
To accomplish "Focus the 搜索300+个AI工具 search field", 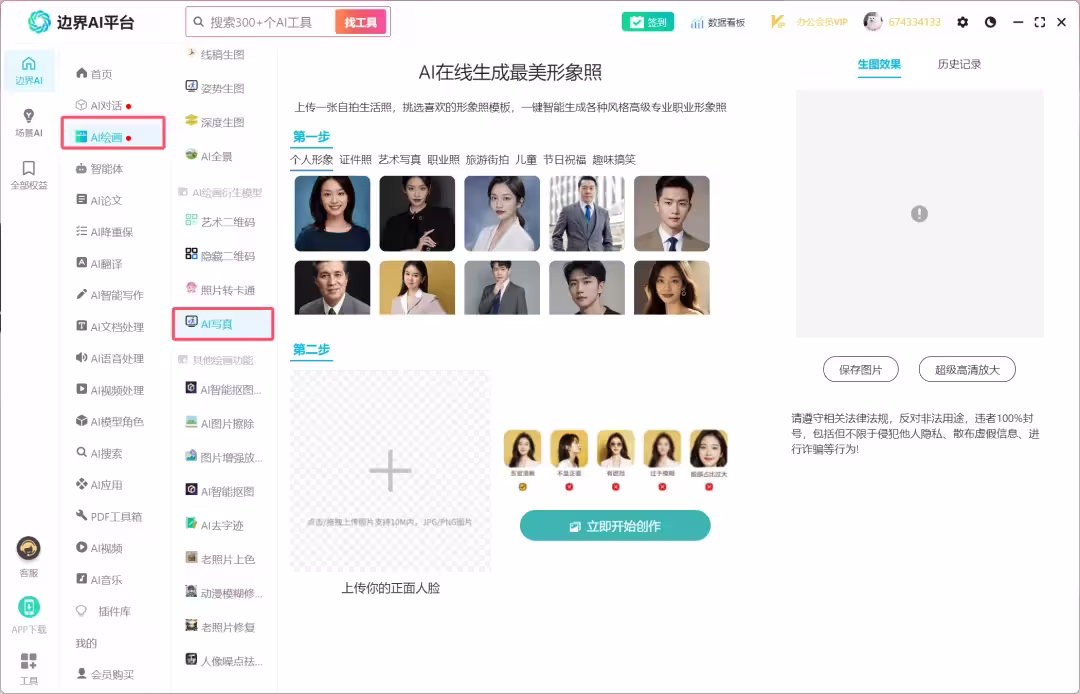I will [x=262, y=22].
